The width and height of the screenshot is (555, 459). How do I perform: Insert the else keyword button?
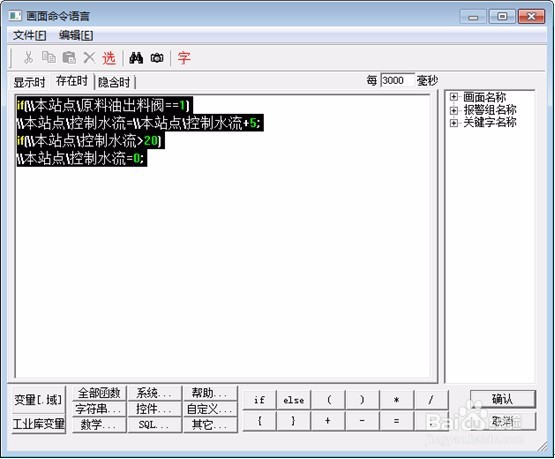[293, 400]
